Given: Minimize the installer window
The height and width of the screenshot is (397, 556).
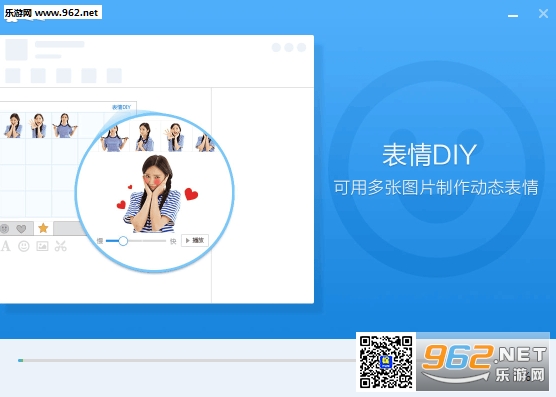Looking at the screenshot, I should [513, 16].
